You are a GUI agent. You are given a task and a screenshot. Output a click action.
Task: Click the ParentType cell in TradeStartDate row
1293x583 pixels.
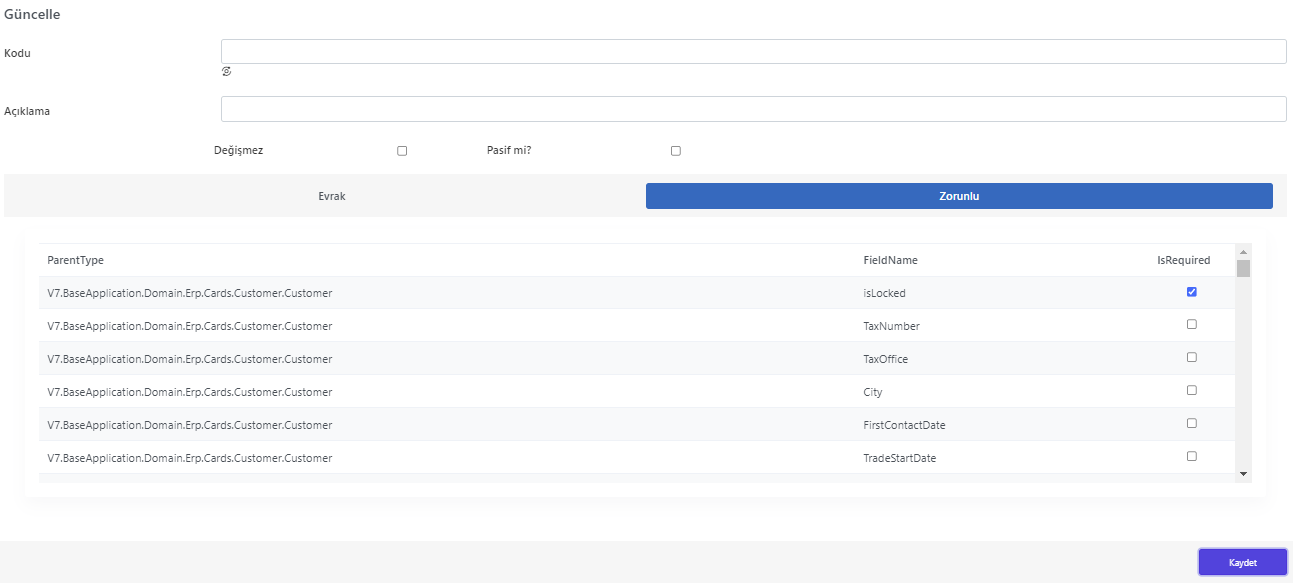[x=190, y=458]
